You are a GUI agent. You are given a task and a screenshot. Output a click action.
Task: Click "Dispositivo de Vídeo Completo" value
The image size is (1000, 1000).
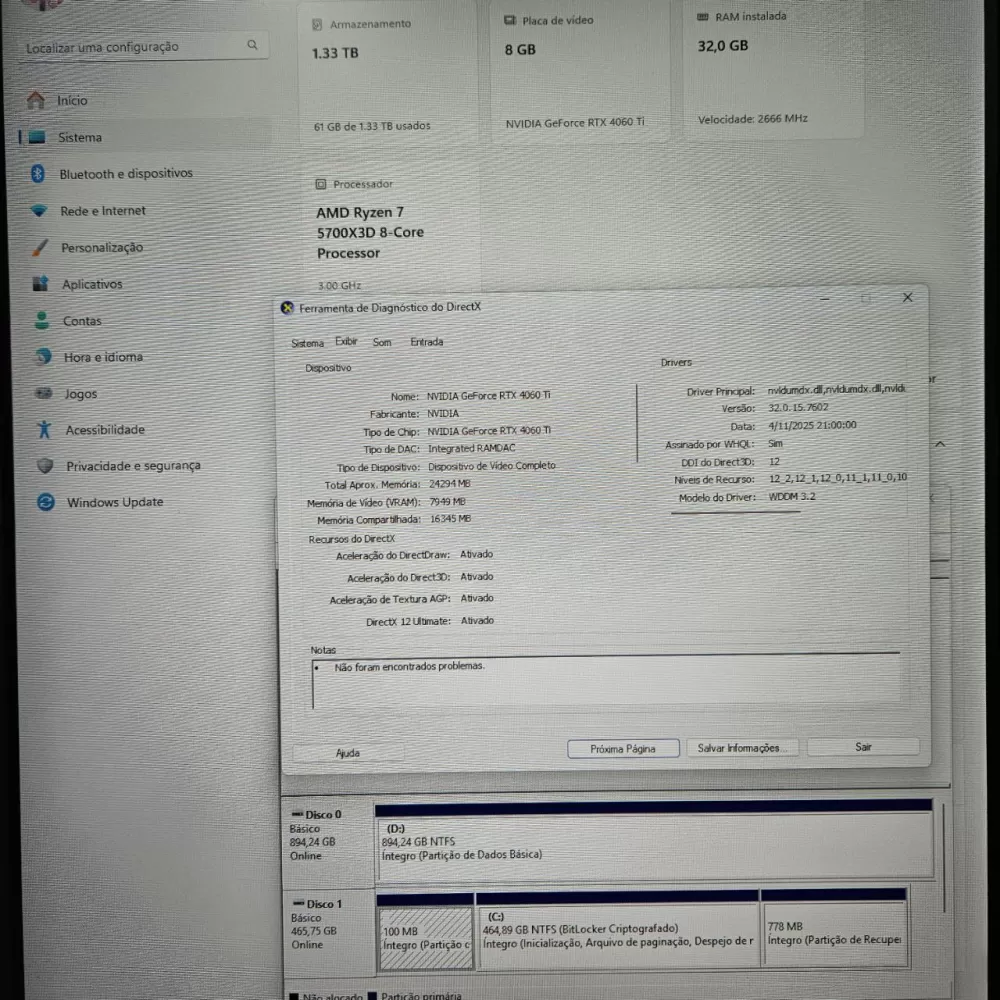point(492,466)
